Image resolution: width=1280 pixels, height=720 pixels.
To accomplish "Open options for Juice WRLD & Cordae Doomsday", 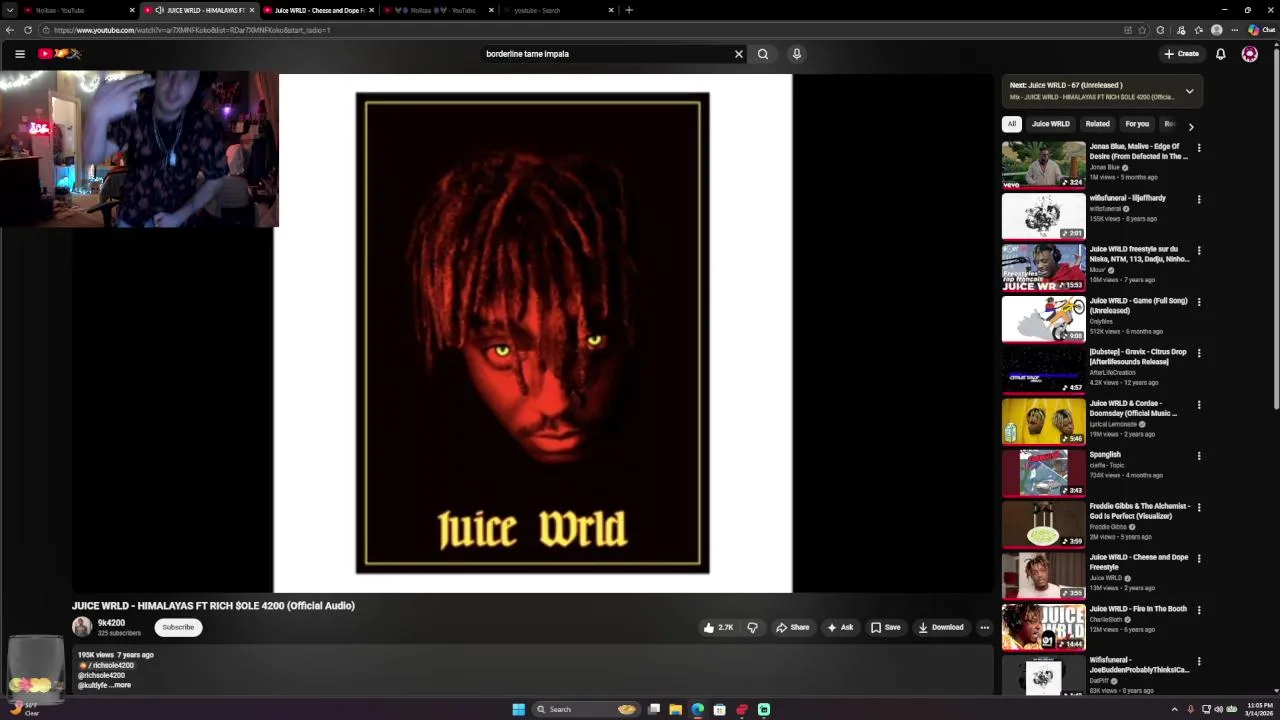I will tap(1199, 405).
